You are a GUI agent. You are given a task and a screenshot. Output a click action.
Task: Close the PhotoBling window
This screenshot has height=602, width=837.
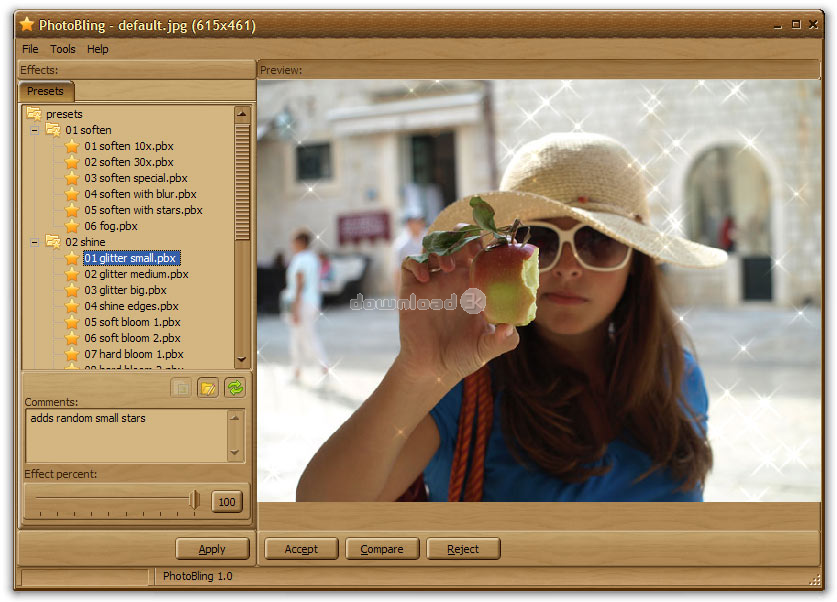[813, 25]
